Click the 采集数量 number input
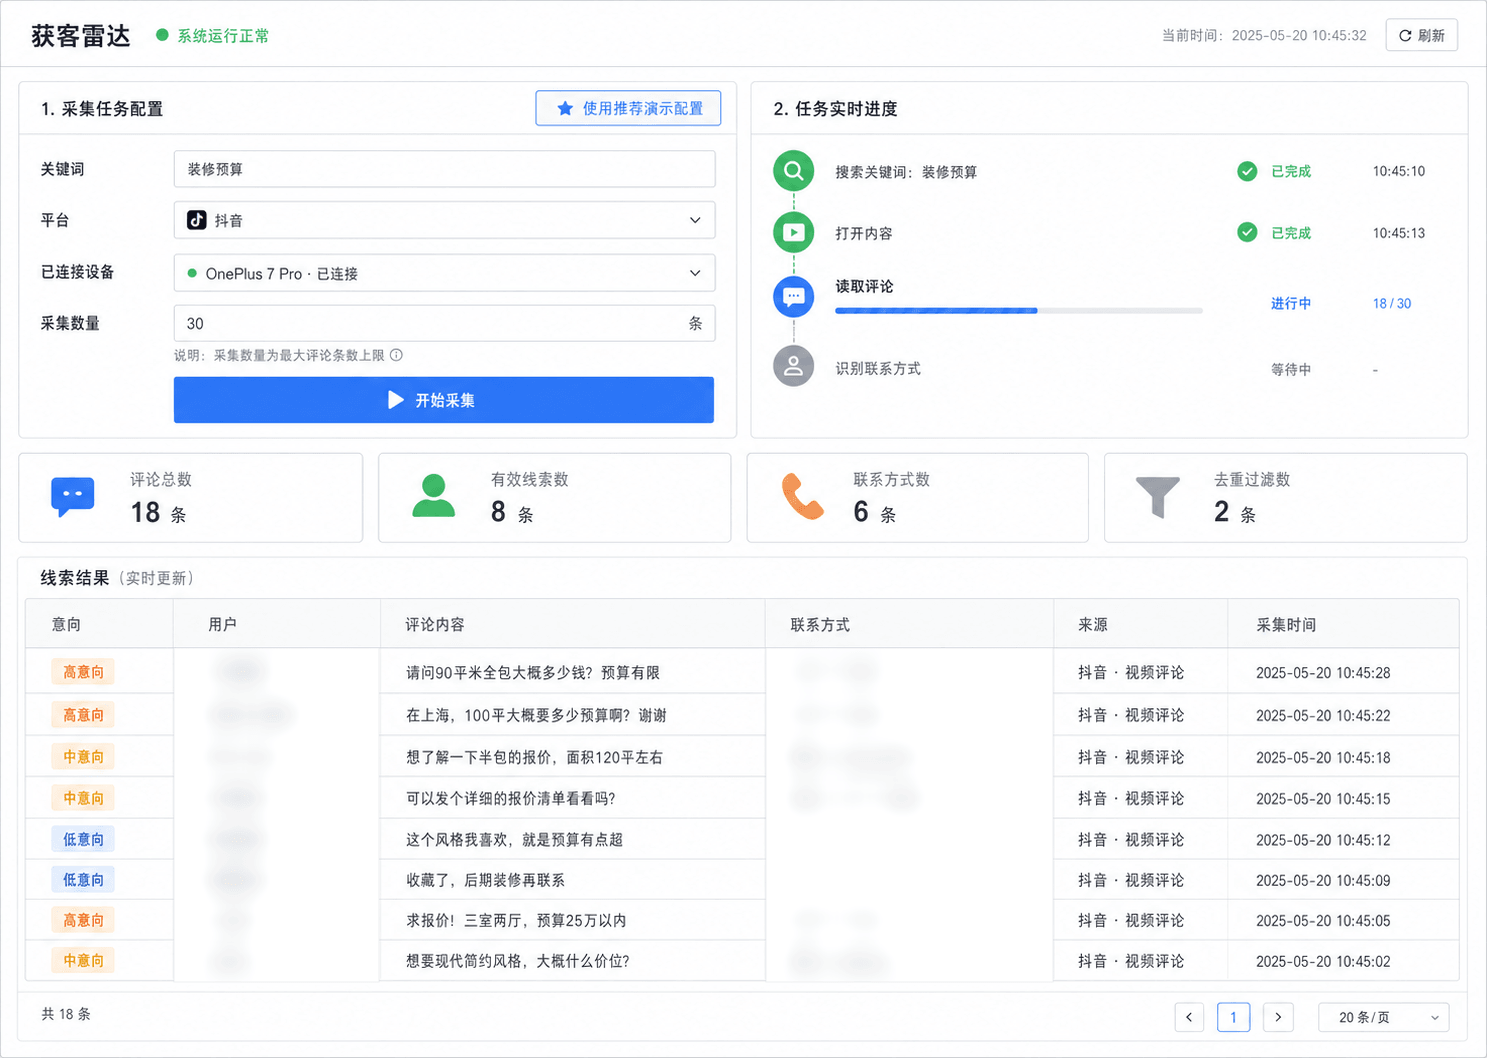This screenshot has width=1487, height=1058. coord(444,323)
